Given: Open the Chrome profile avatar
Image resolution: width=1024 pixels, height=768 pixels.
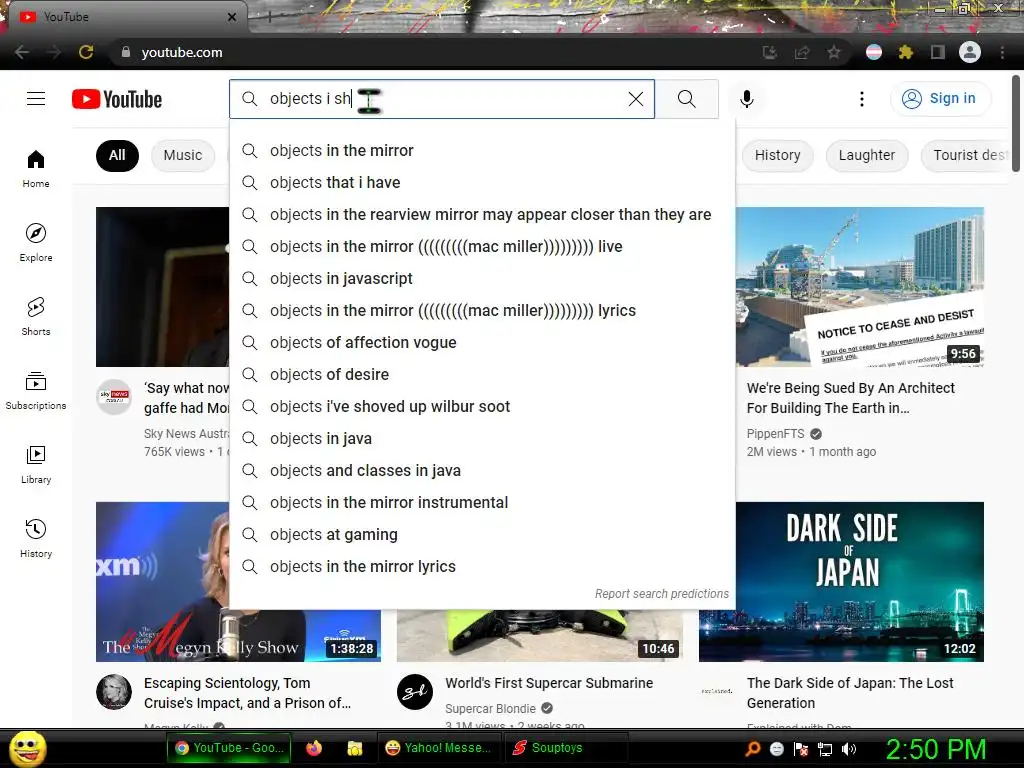Looking at the screenshot, I should tap(970, 52).
